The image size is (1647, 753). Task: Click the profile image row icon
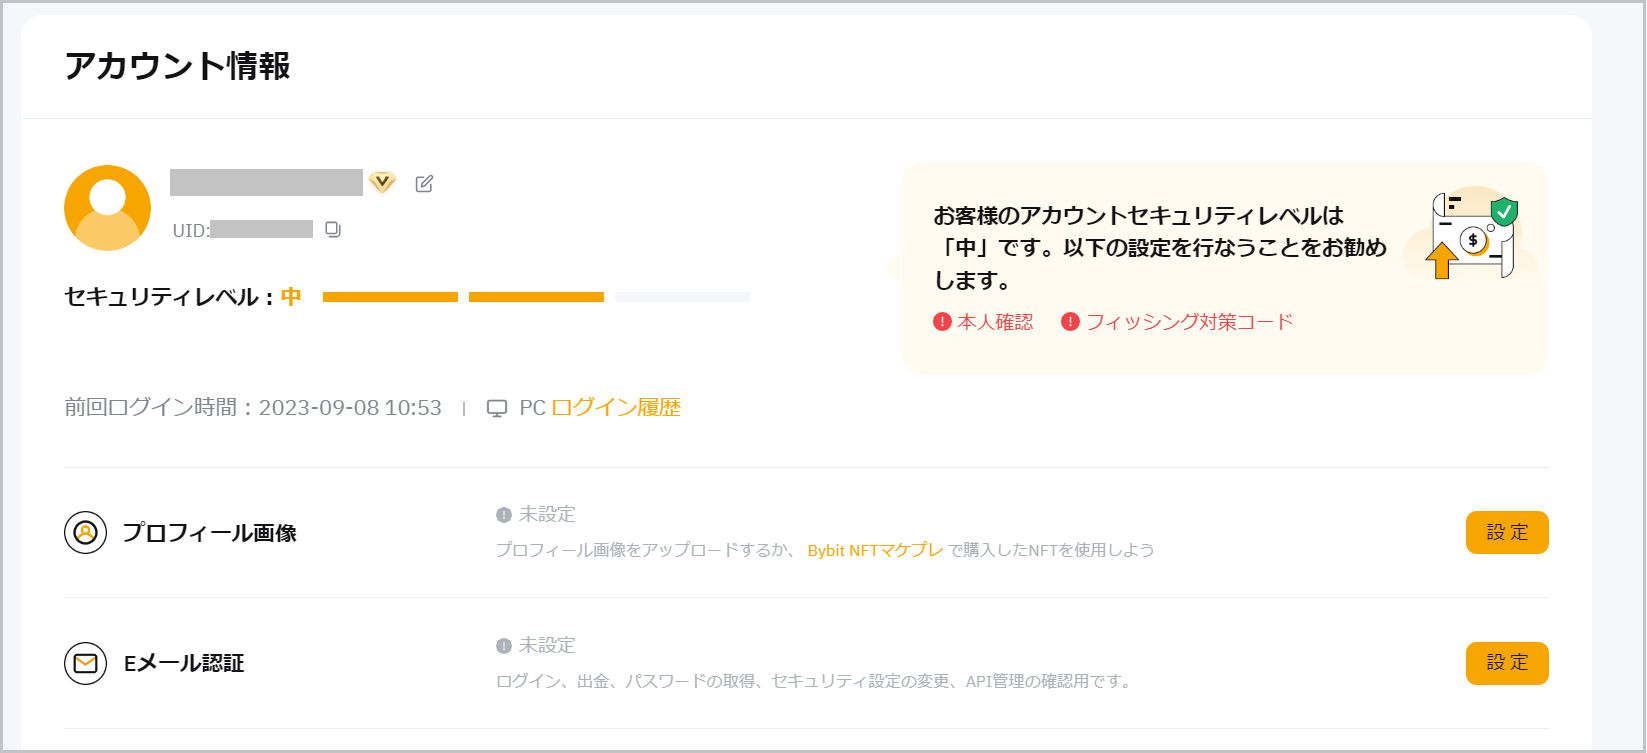85,533
